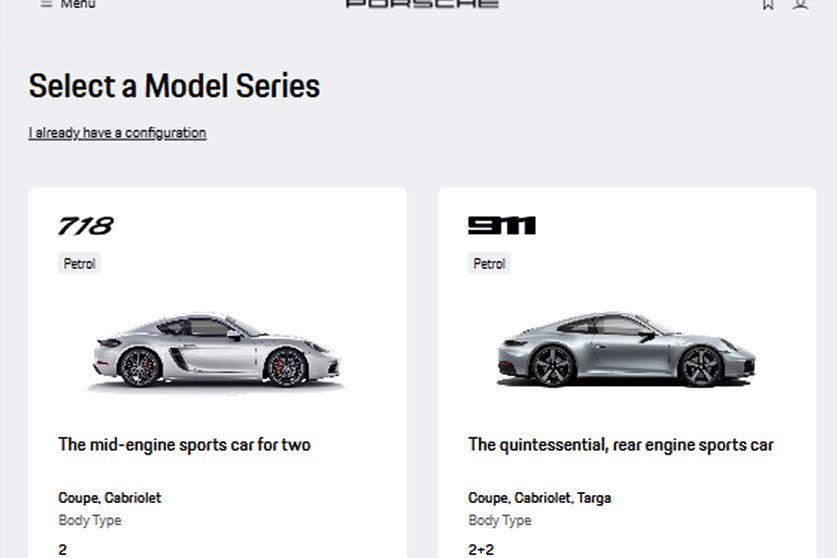
Task: Click 'Body Type' label under 911
Action: pyautogui.click(x=500, y=520)
